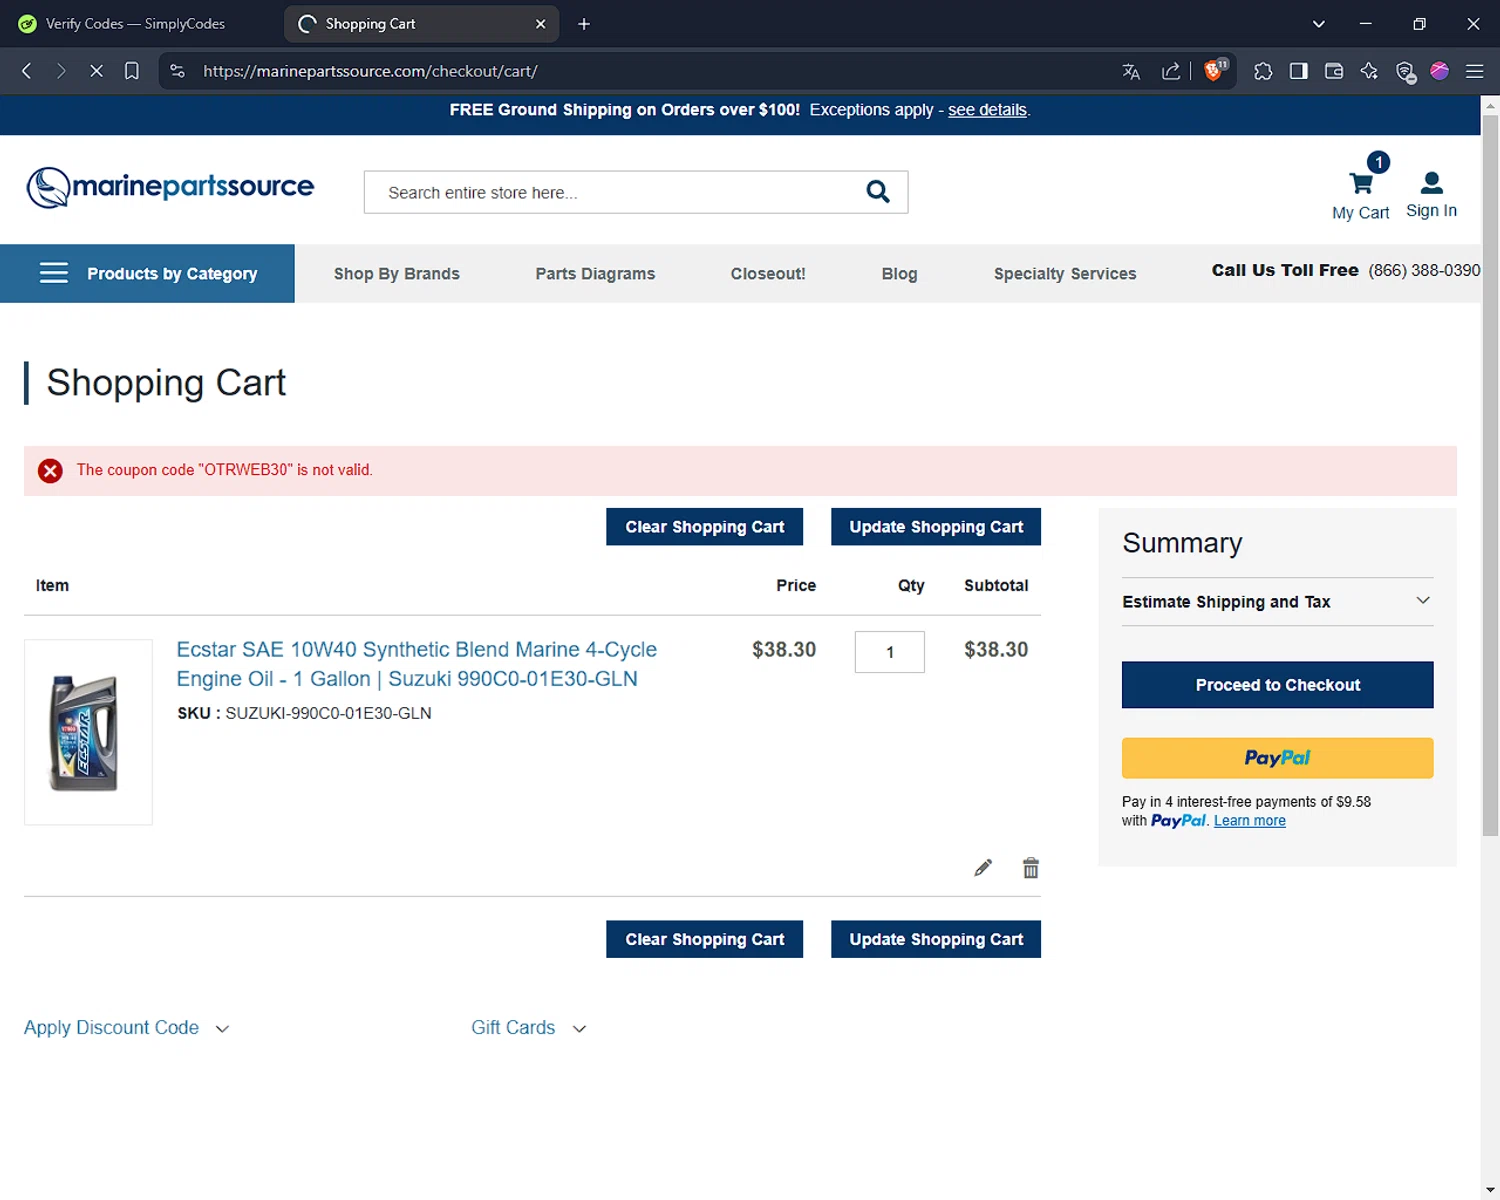1500x1200 pixels.
Task: Click the Ecstar engine oil thumbnail
Action: click(88, 732)
